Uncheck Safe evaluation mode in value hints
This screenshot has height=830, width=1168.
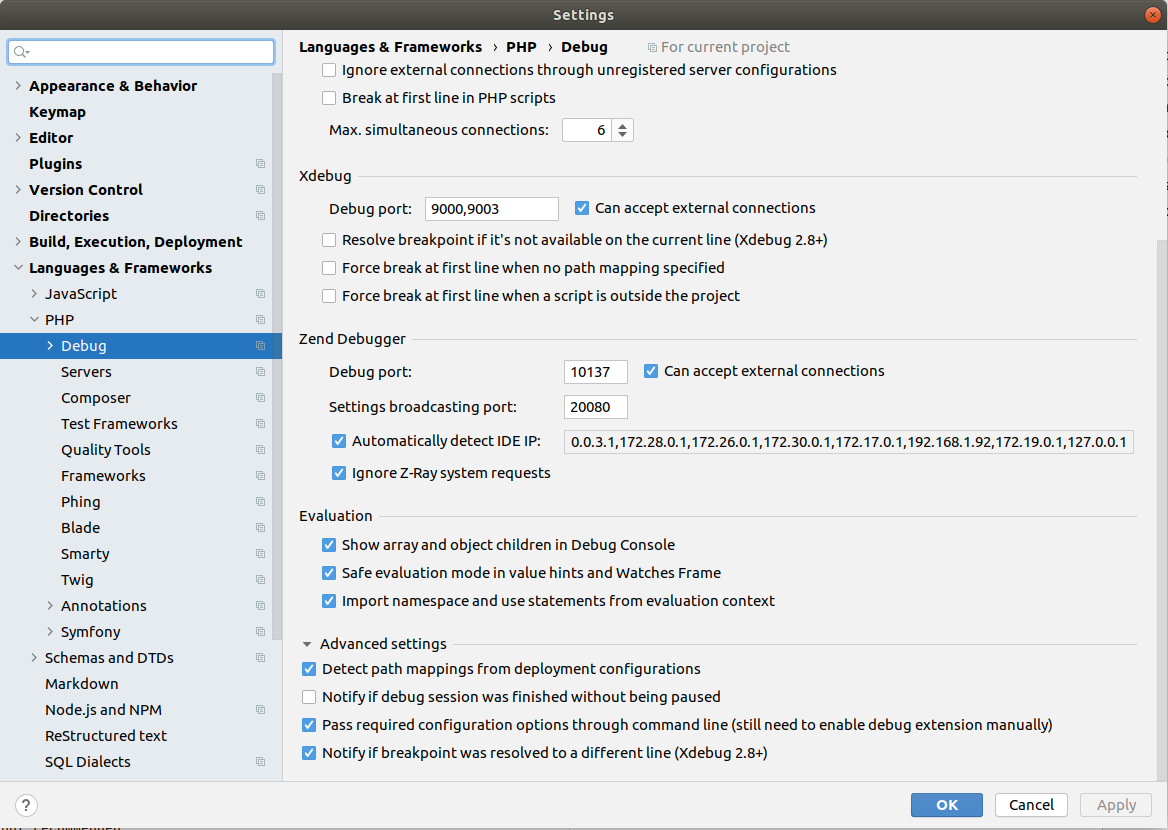pos(328,573)
